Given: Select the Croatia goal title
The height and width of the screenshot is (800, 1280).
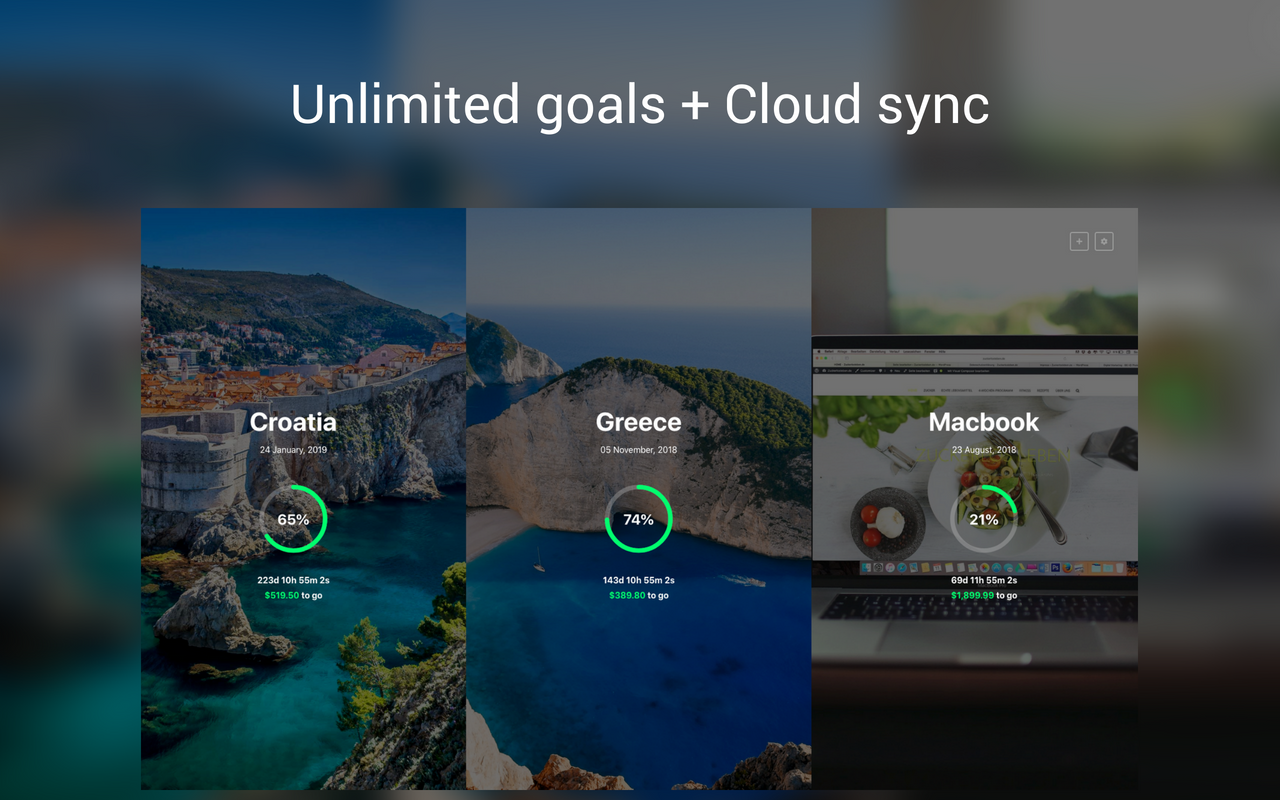Looking at the screenshot, I should (293, 422).
